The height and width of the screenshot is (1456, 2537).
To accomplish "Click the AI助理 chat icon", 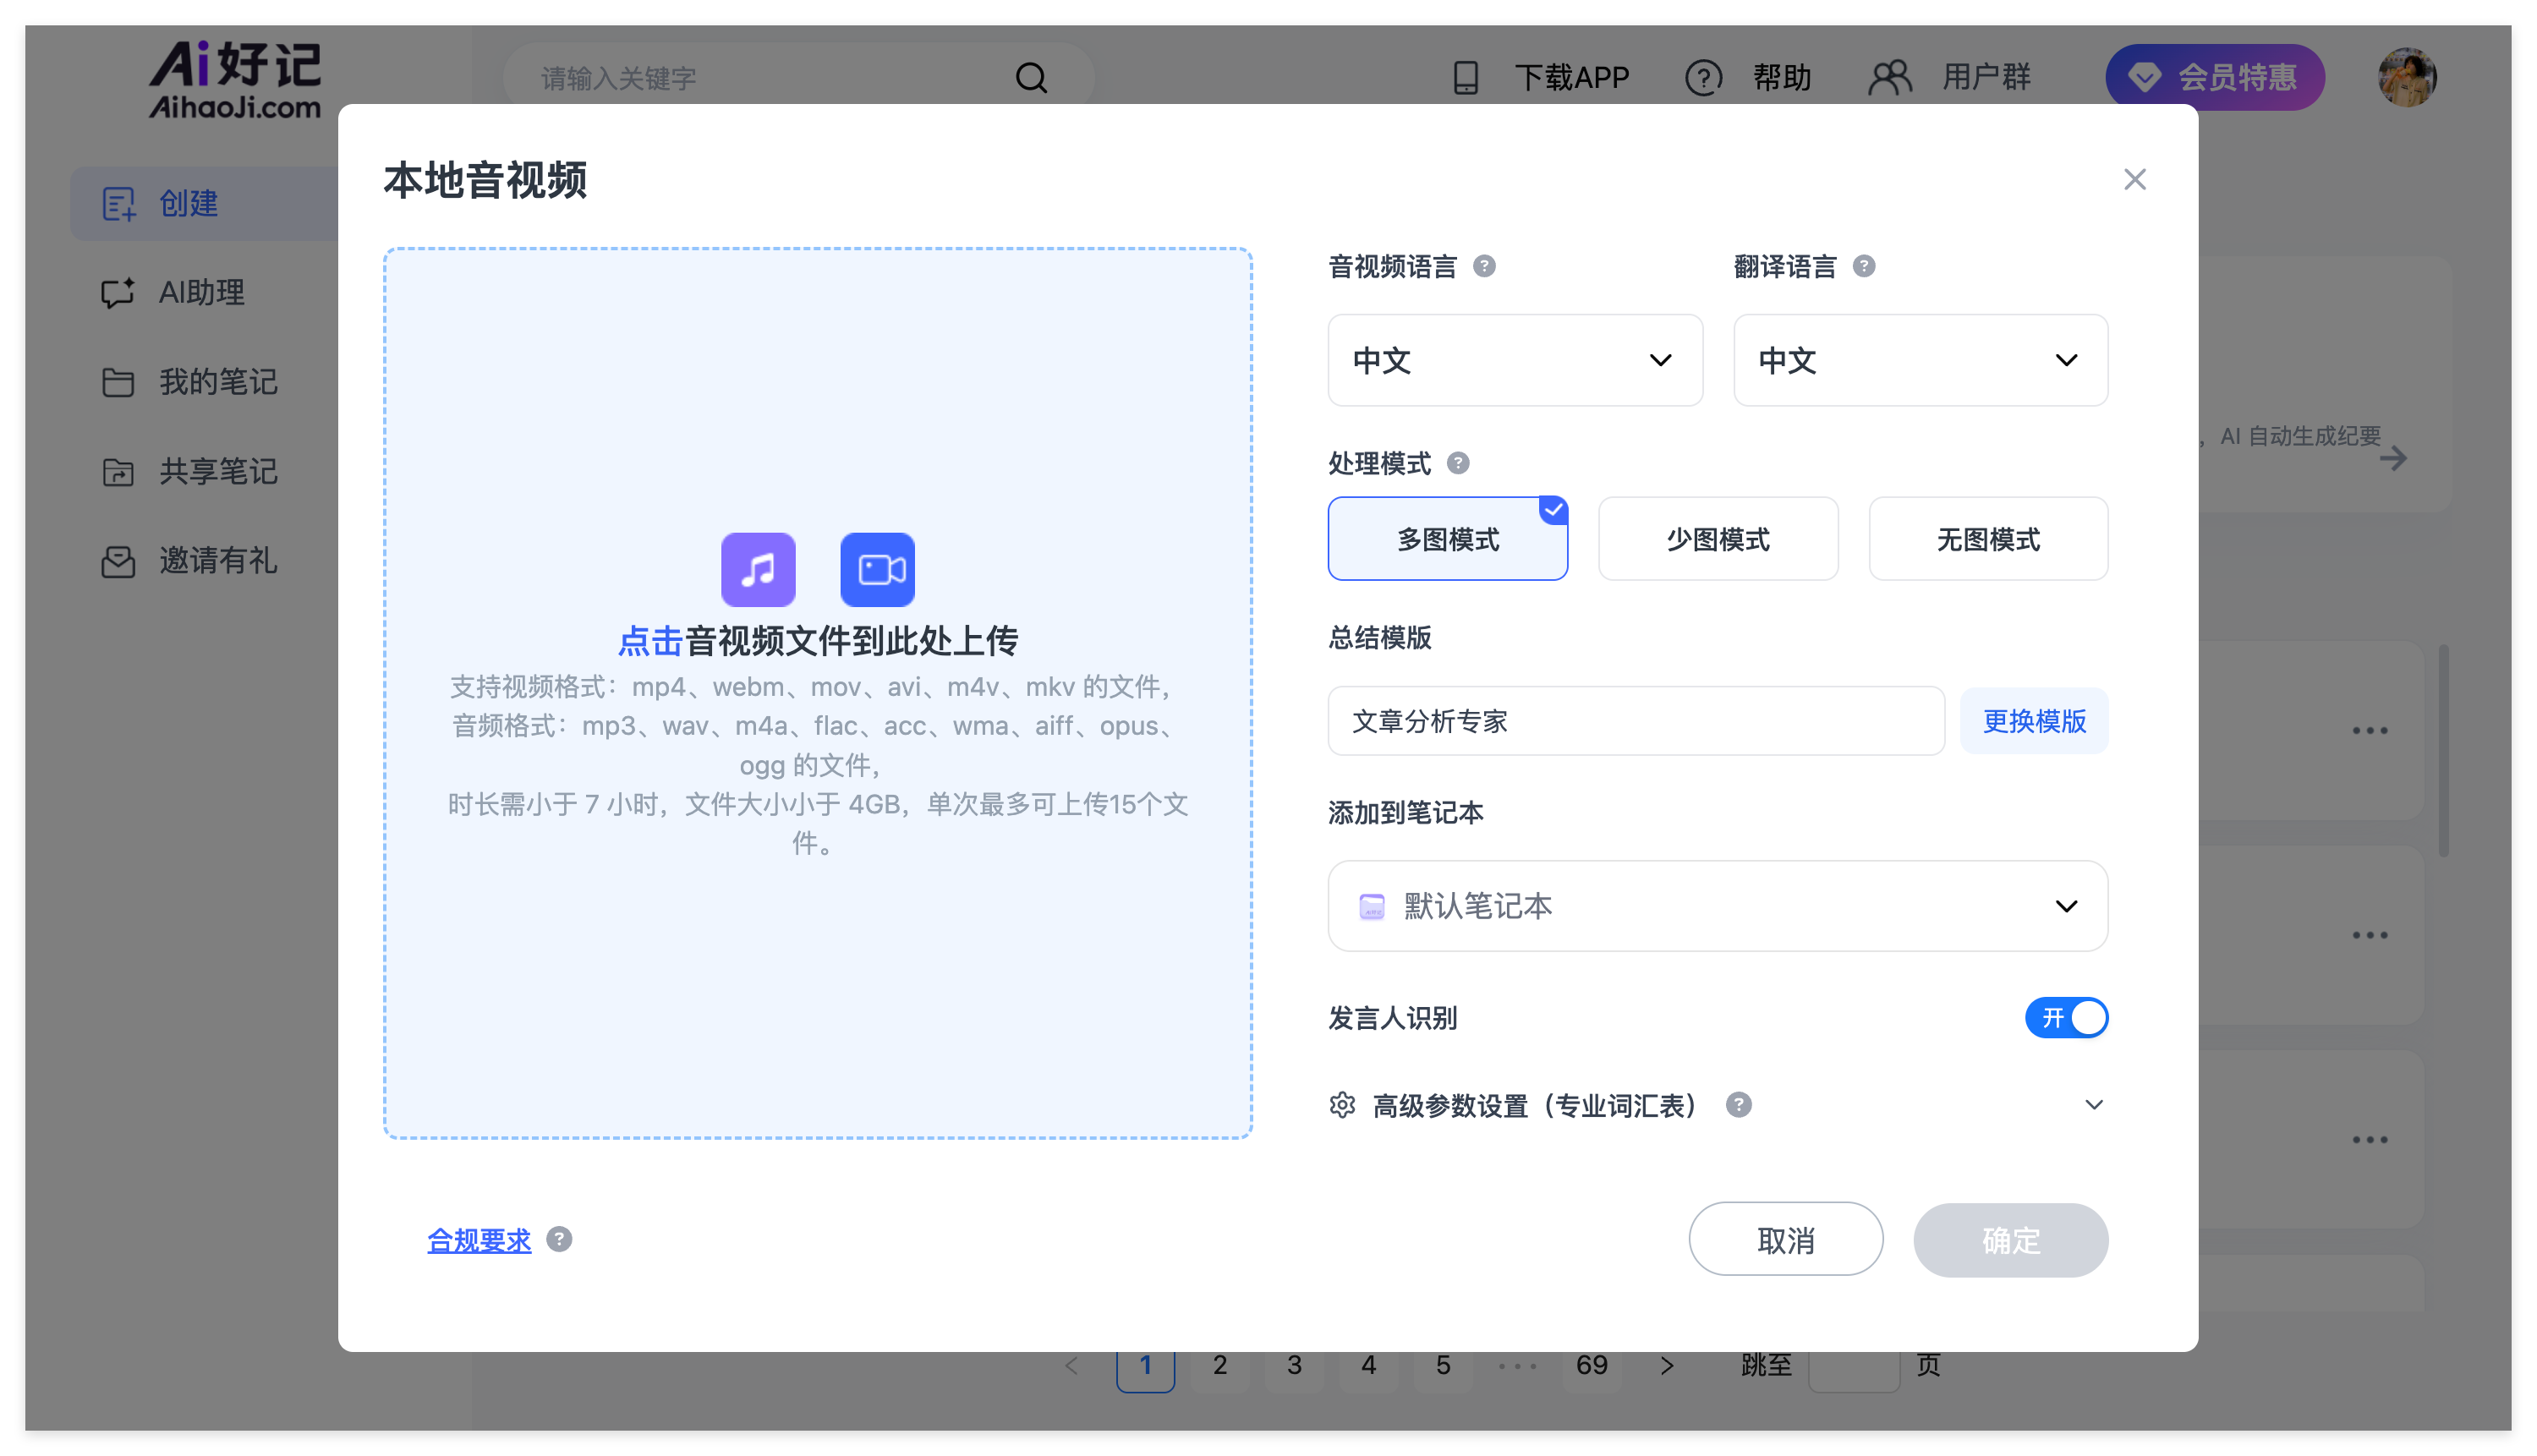I will tap(118, 293).
